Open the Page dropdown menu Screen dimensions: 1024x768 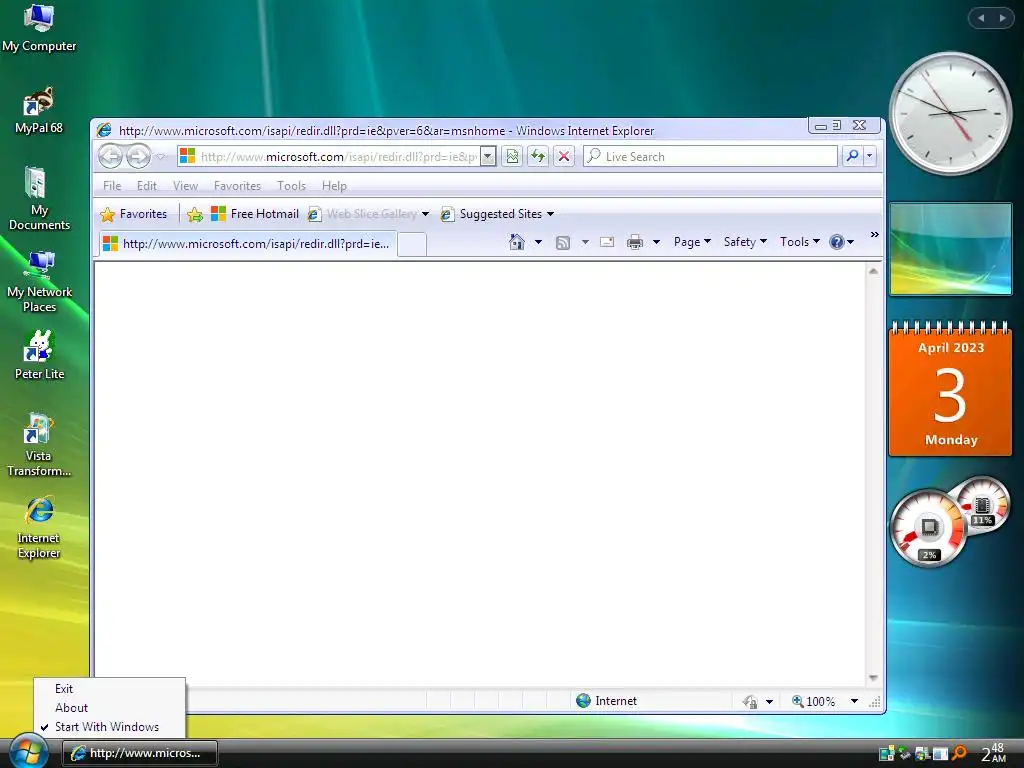point(692,242)
